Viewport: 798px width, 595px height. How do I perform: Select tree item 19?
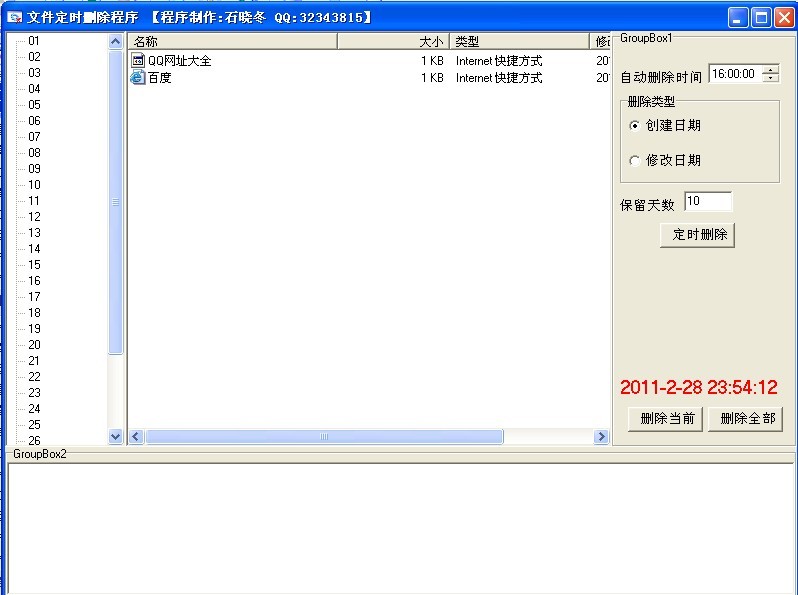click(x=34, y=329)
